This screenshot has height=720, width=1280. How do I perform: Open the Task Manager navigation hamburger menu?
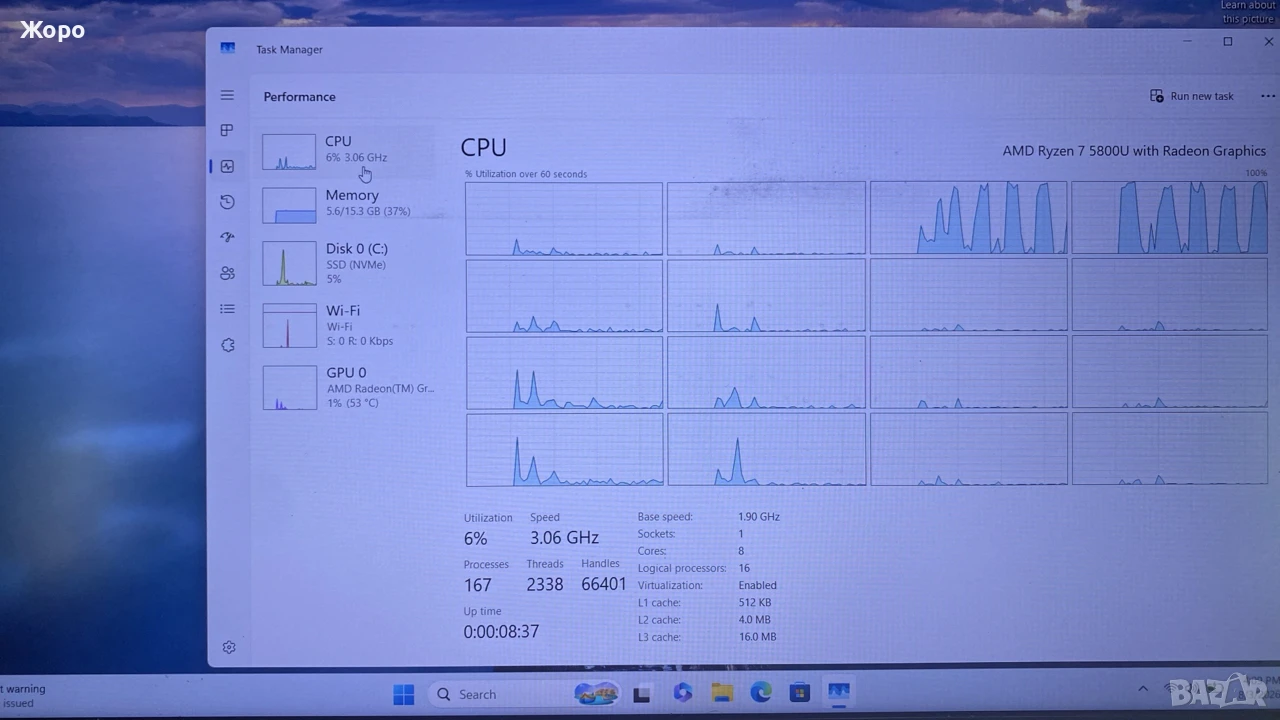[227, 95]
